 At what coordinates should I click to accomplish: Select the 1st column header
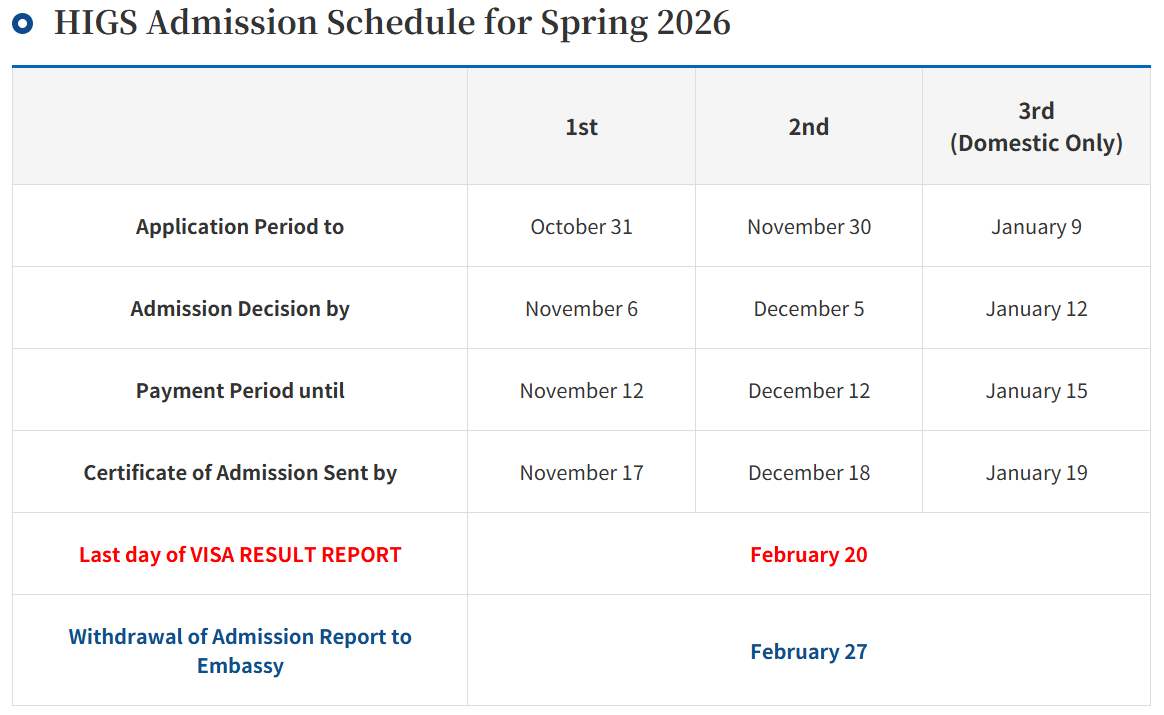coord(581,127)
